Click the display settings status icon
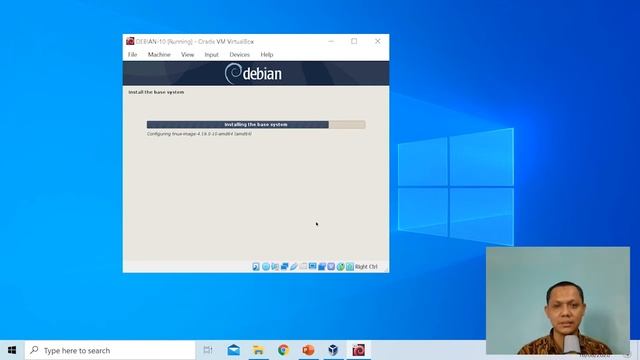640x360 pixels. [x=313, y=267]
